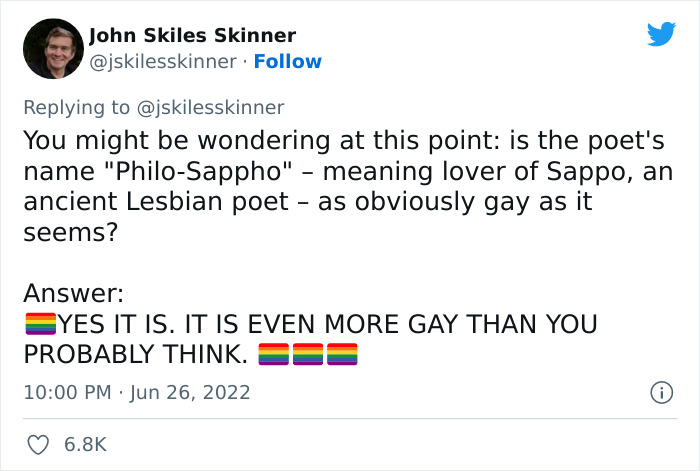Click middle rainbow flag after THINK
The height and width of the screenshot is (471, 700).
309,354
